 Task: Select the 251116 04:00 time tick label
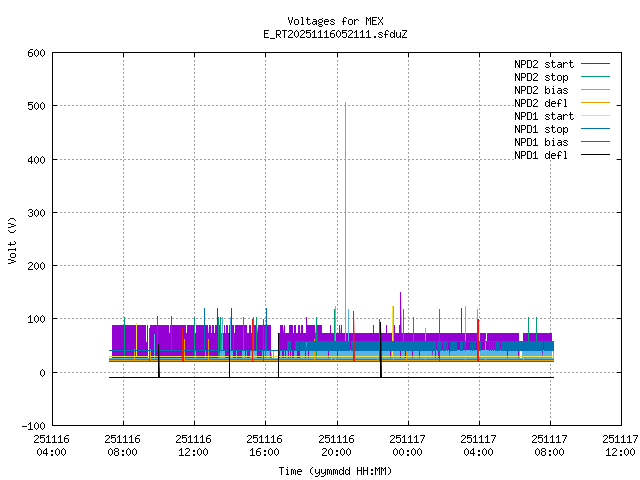51,445
